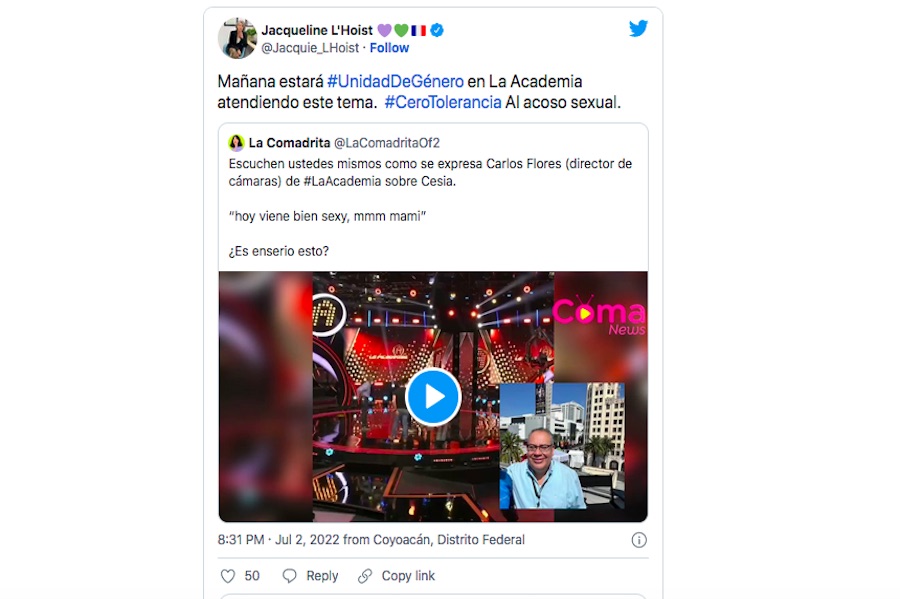Open the #UnidadDeGénero hashtag
The width and height of the screenshot is (900, 599).
[x=395, y=81]
